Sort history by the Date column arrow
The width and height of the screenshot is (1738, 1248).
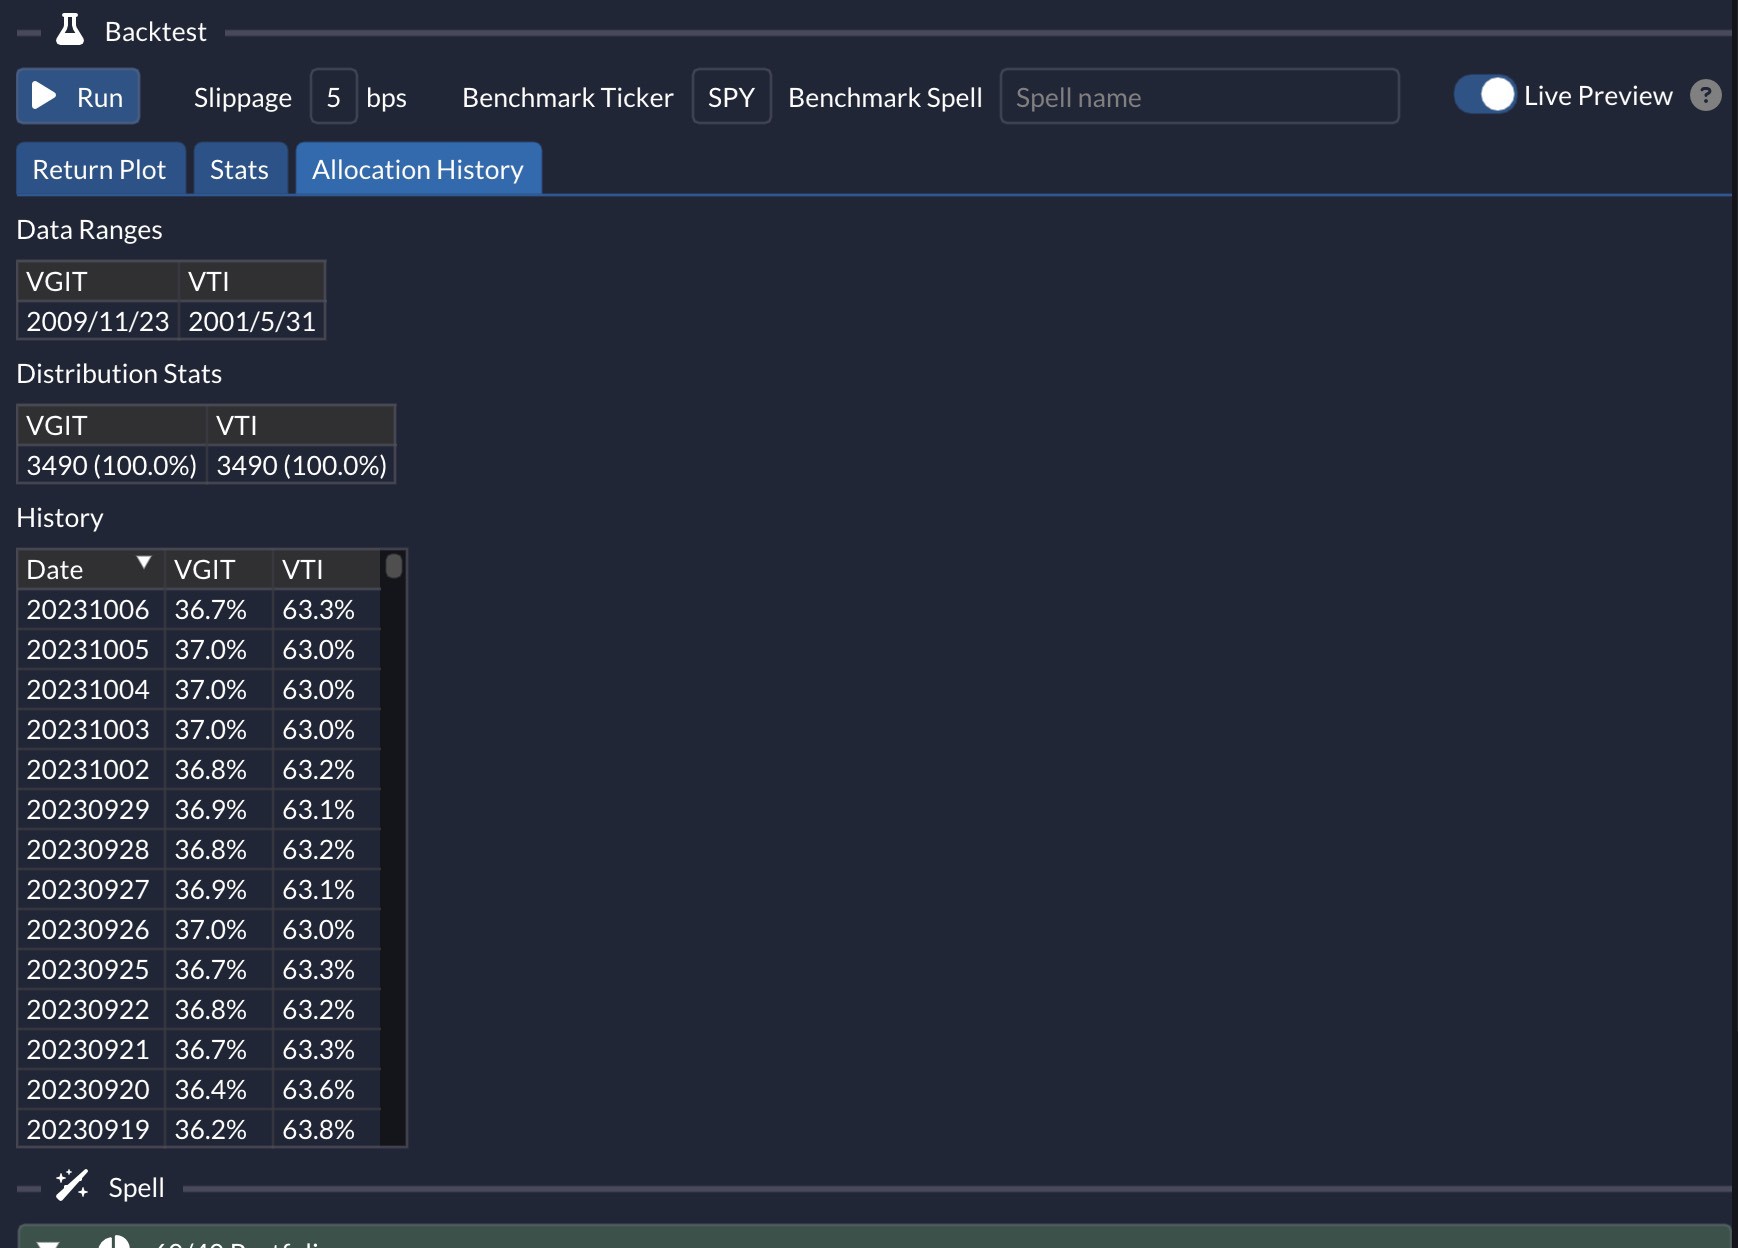pyautogui.click(x=144, y=563)
